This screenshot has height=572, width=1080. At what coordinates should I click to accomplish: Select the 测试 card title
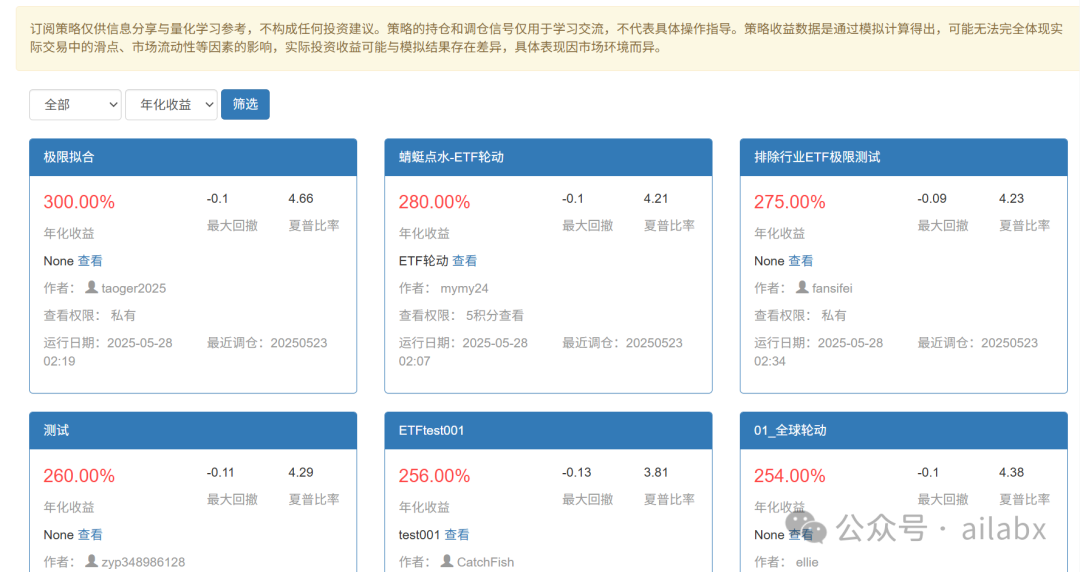tap(56, 431)
